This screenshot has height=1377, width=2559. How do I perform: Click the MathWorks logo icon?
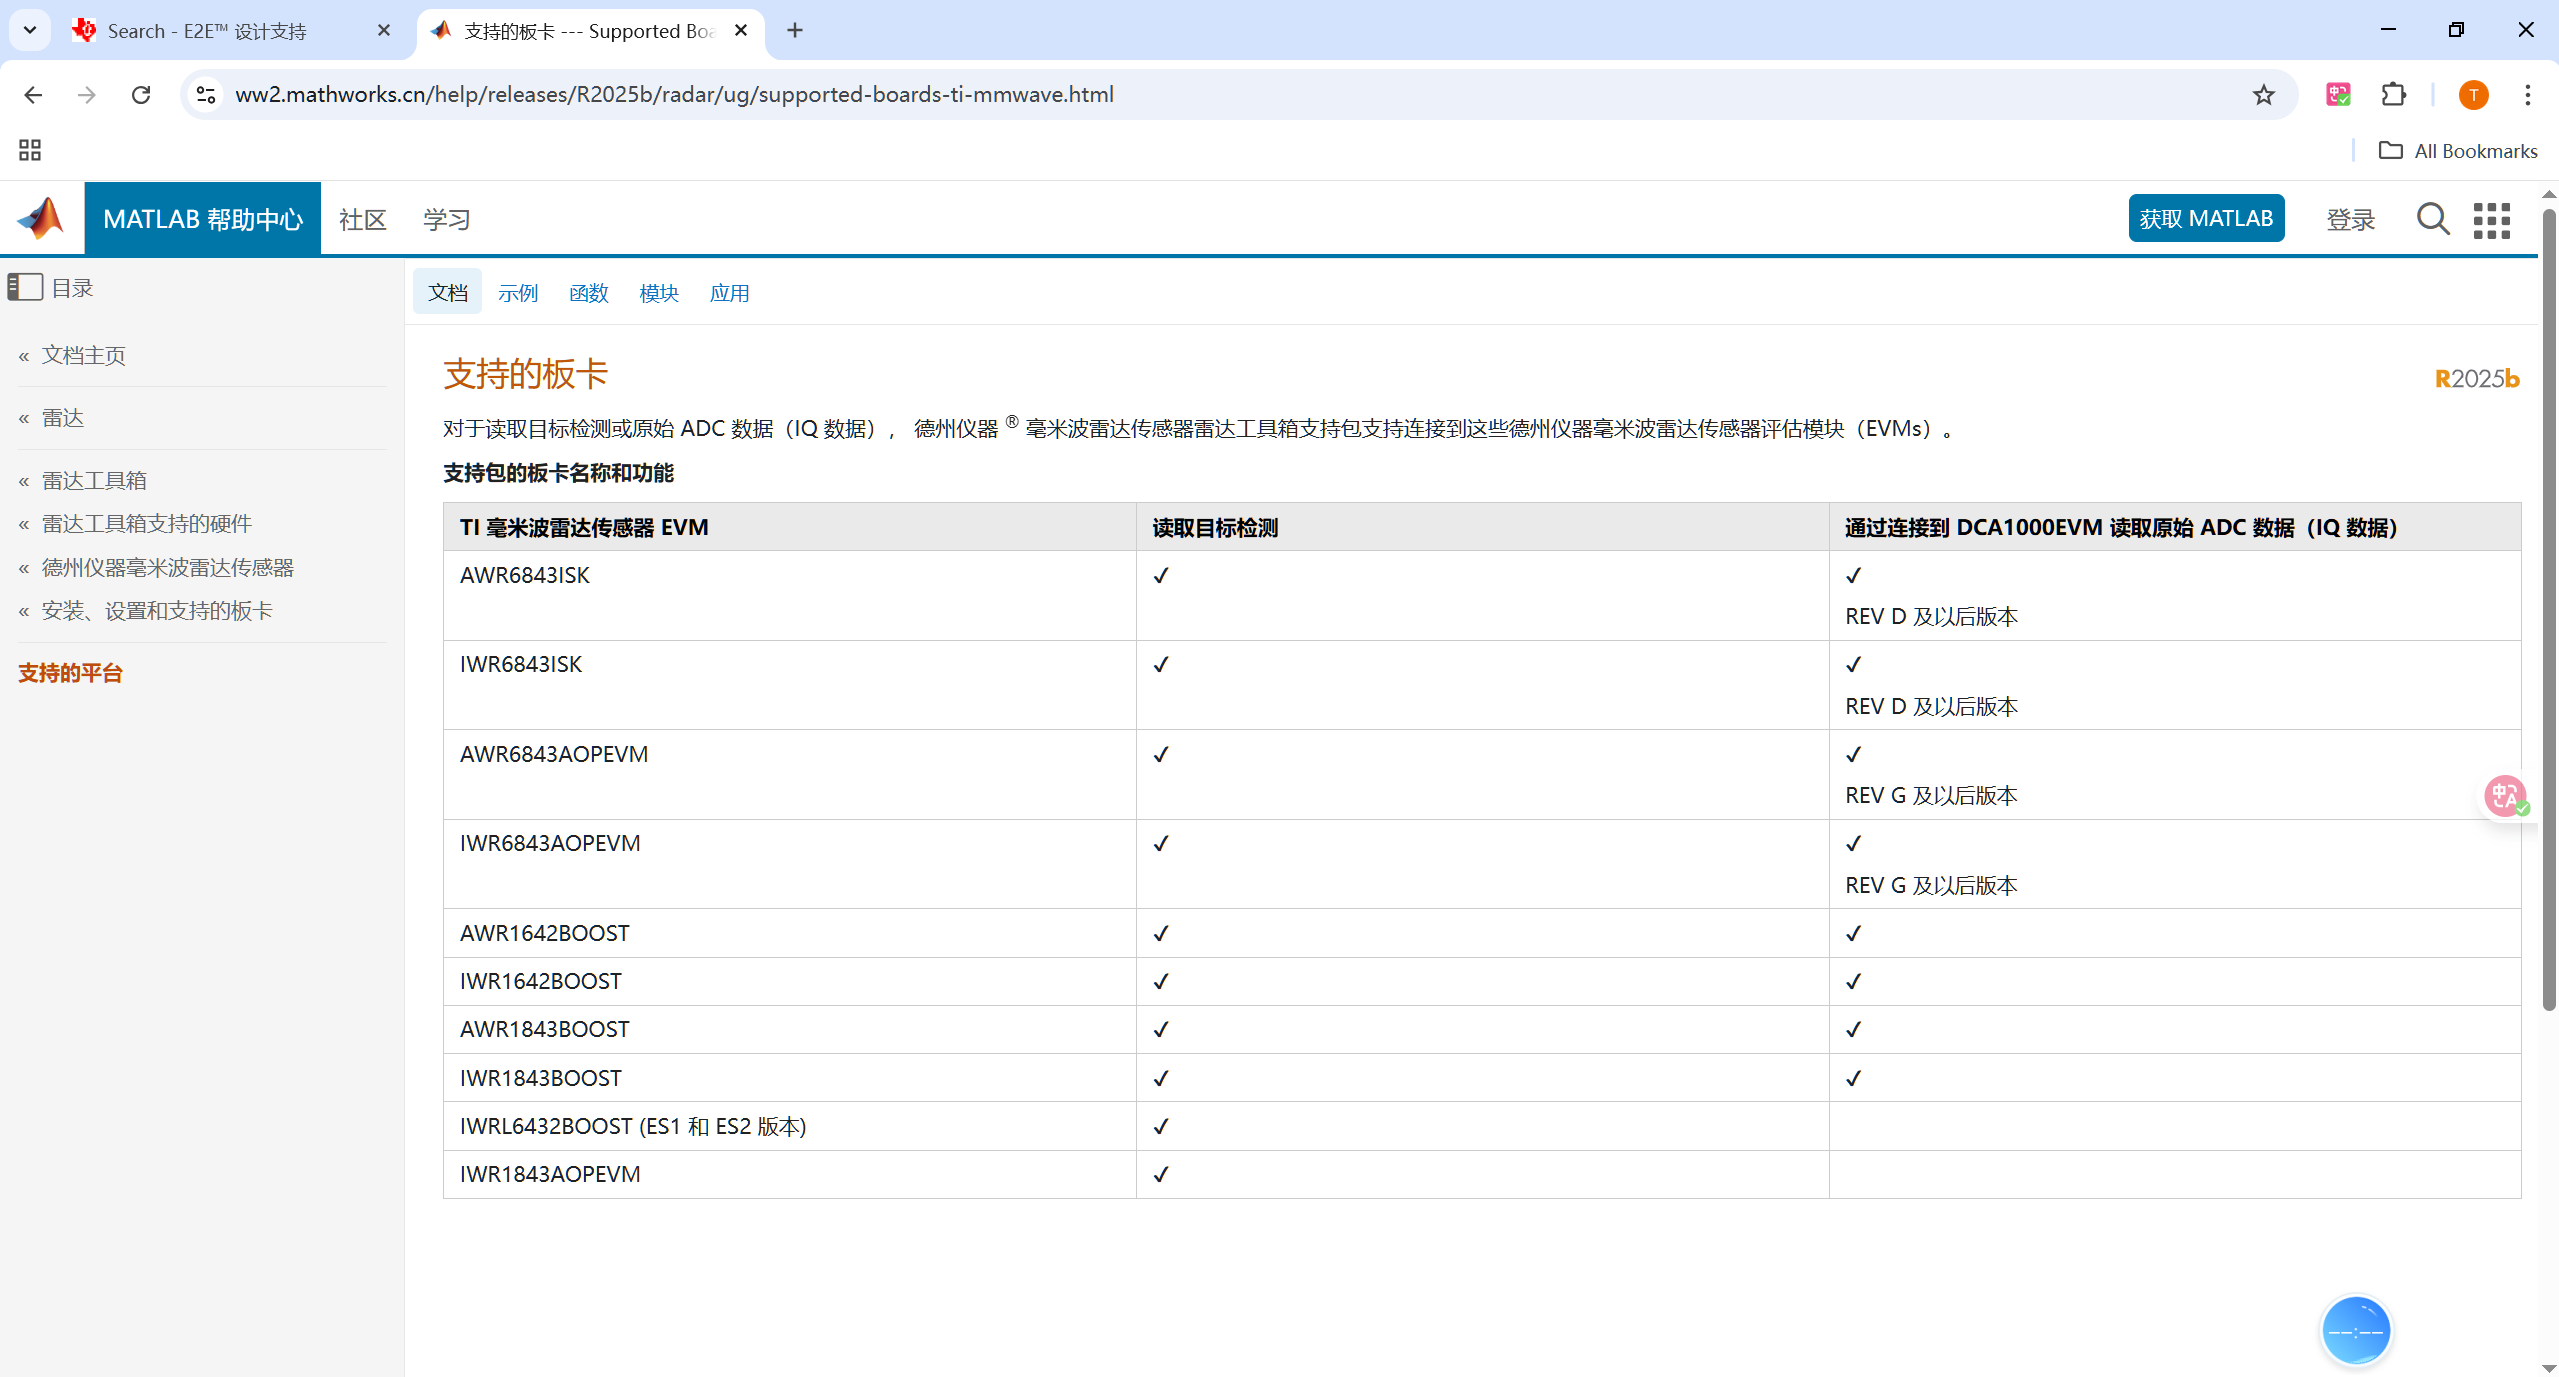41,218
